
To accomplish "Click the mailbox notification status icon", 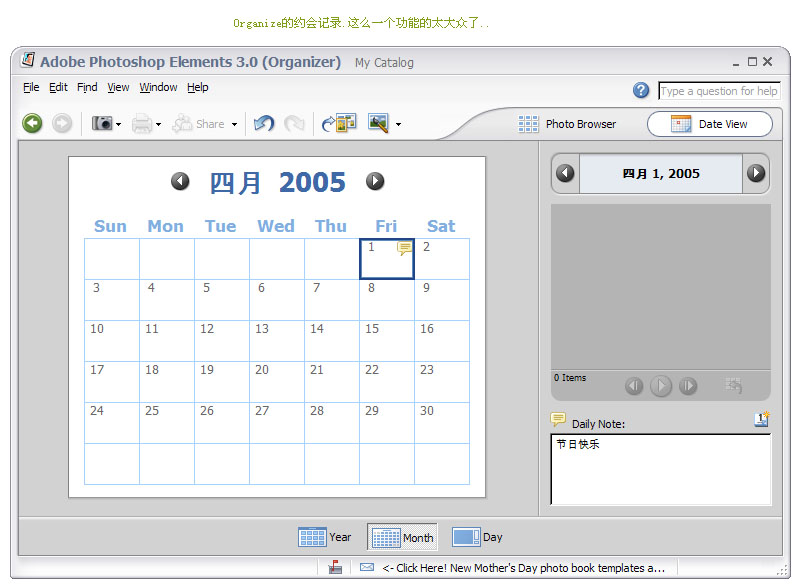I will pyautogui.click(x=335, y=567).
